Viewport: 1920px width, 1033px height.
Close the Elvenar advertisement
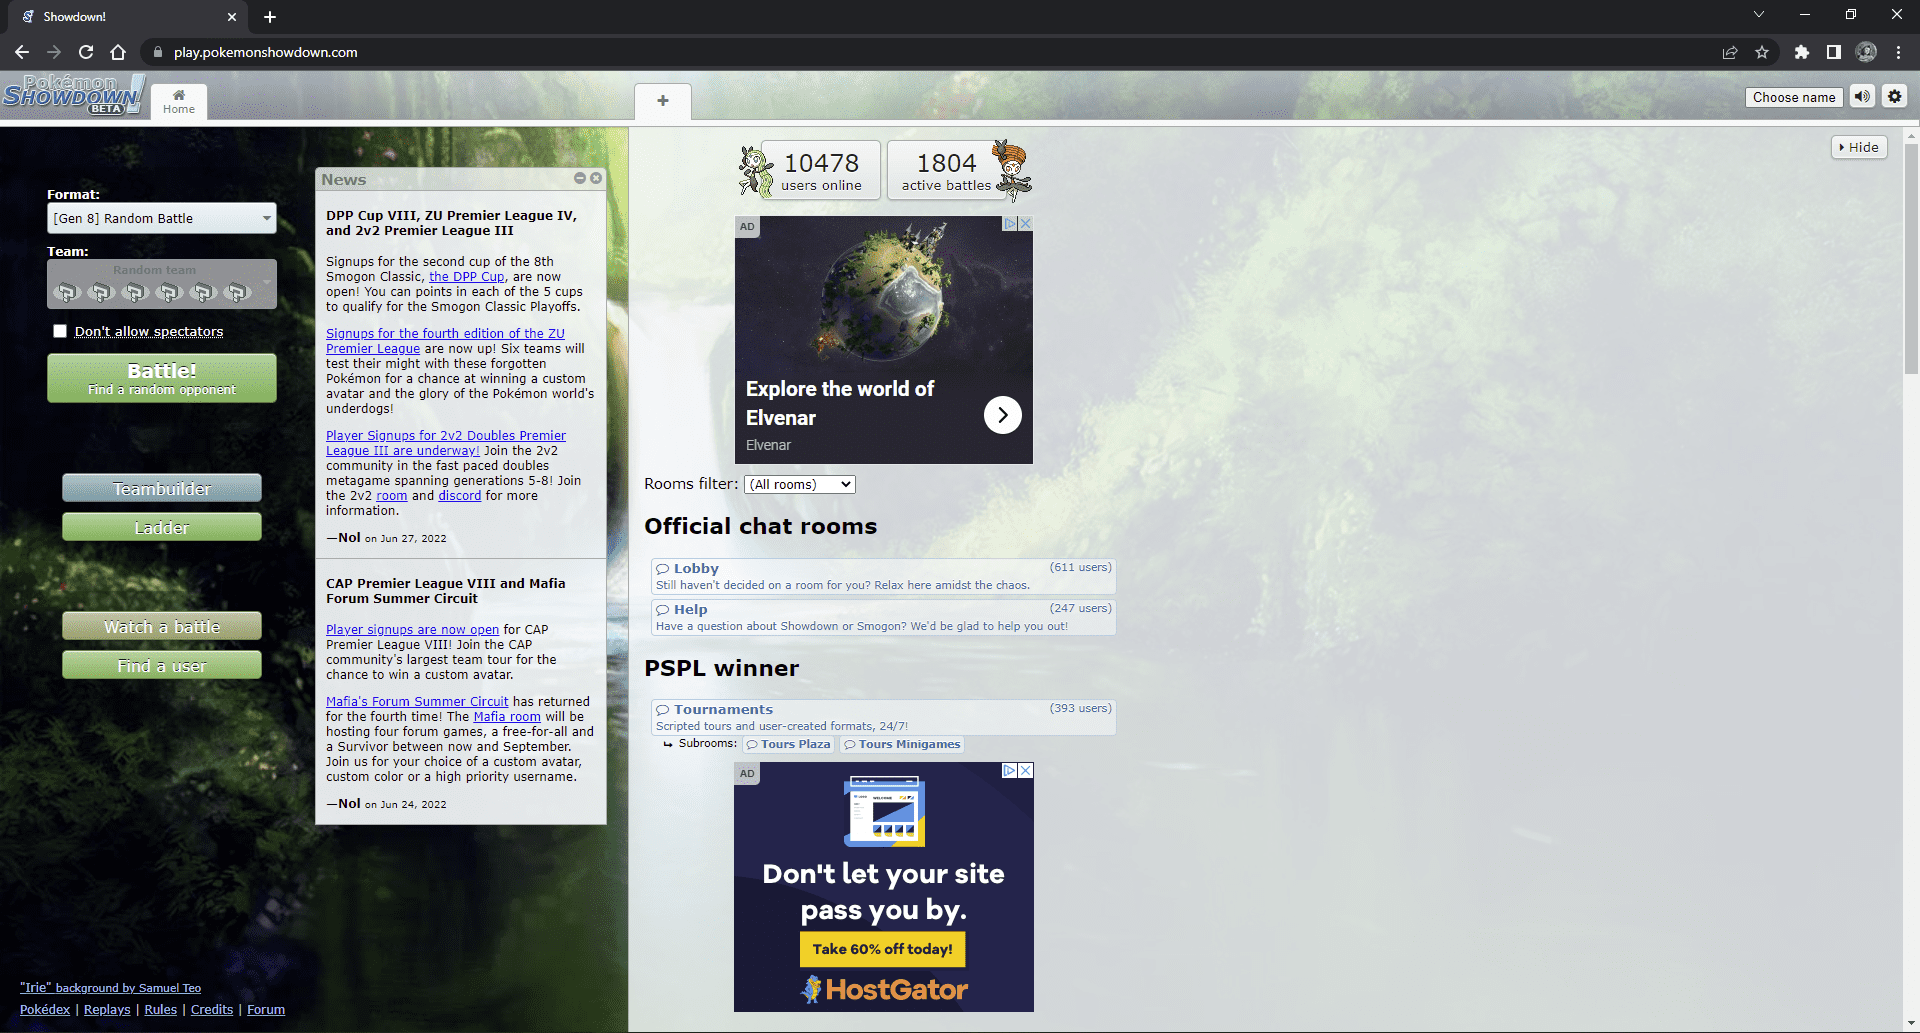[1025, 224]
